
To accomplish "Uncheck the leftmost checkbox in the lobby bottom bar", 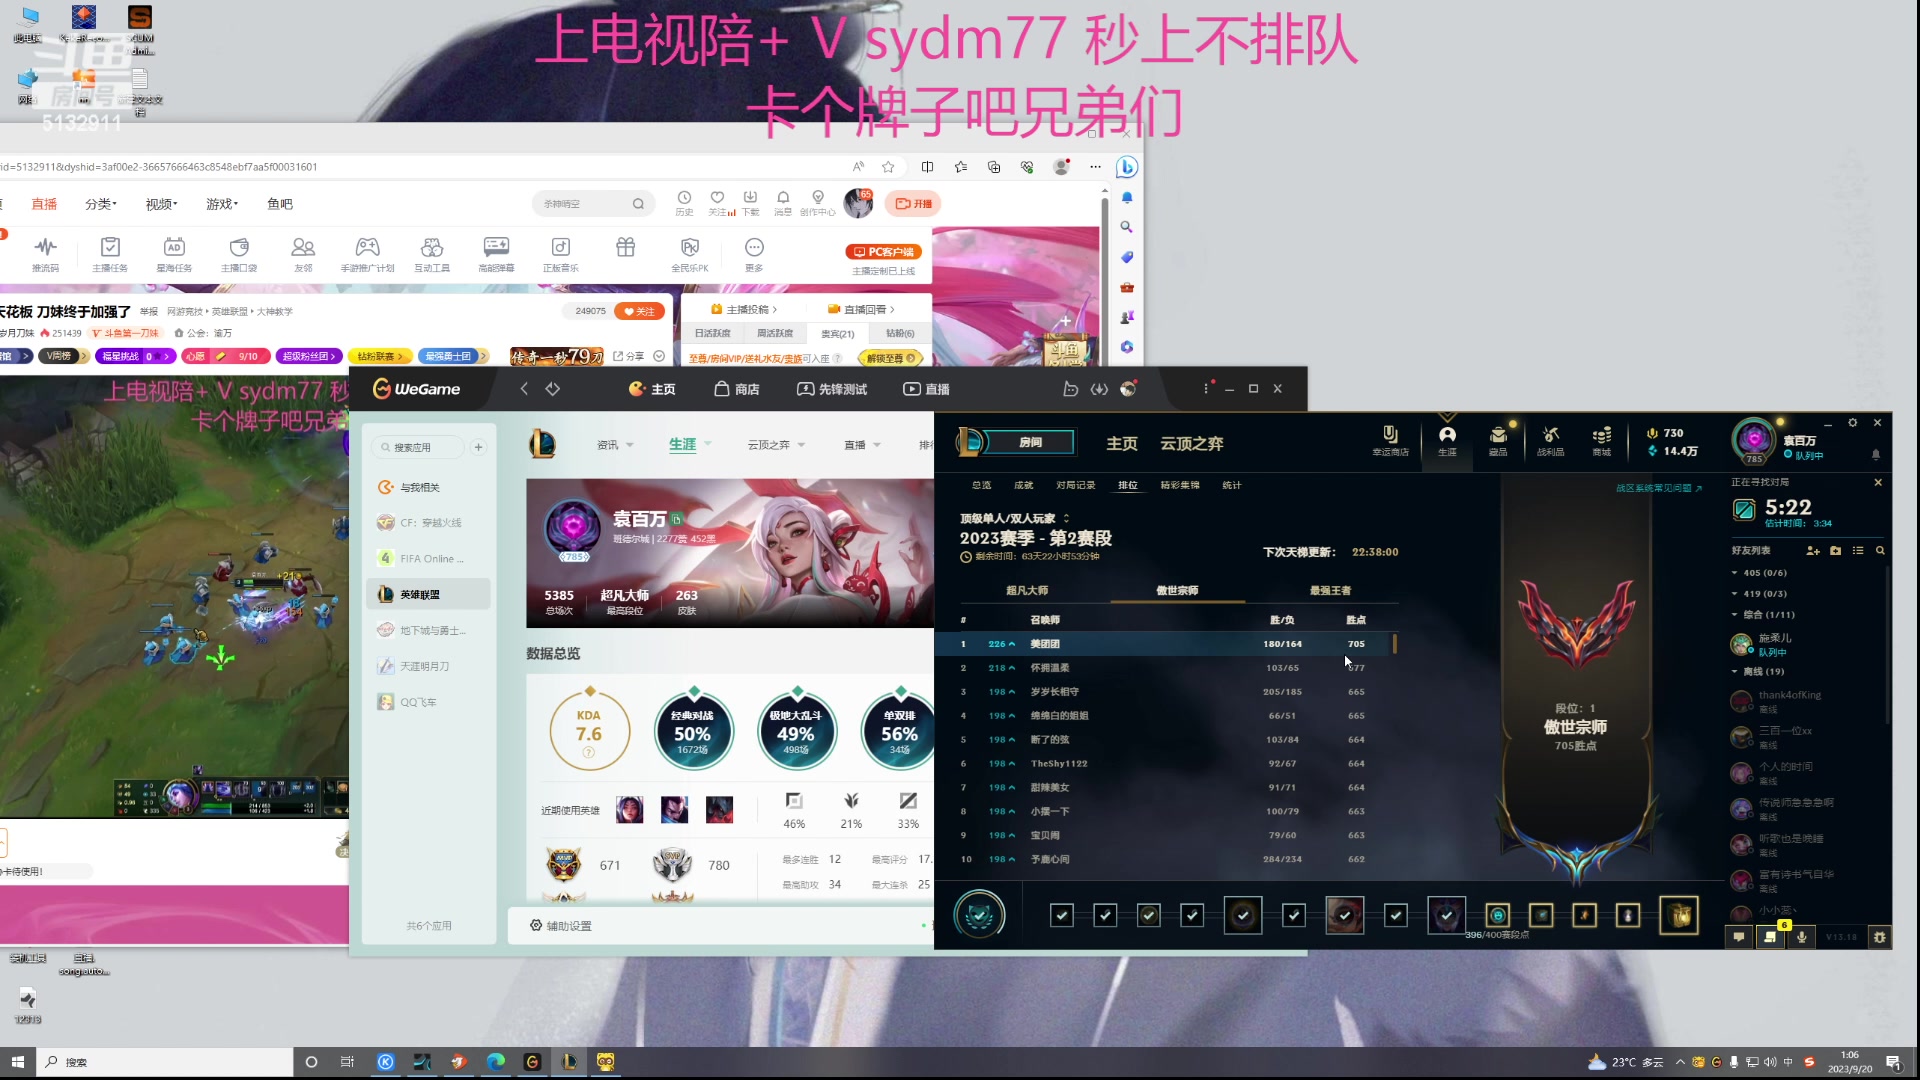I will pyautogui.click(x=1062, y=916).
